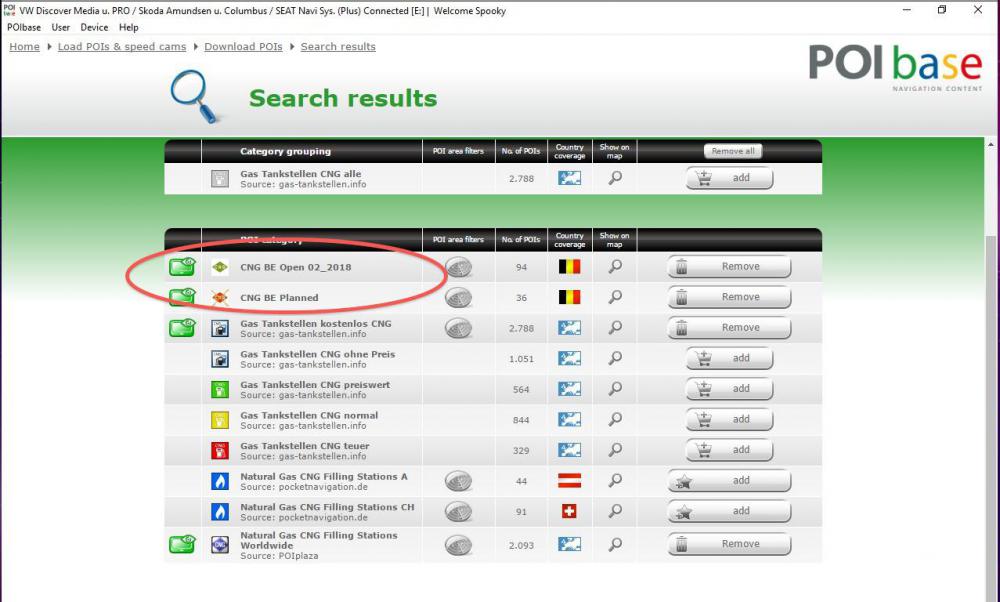This screenshot has width=1000, height=602.
Task: Click green cart icon beside CNG BE Open
Action: (182, 266)
